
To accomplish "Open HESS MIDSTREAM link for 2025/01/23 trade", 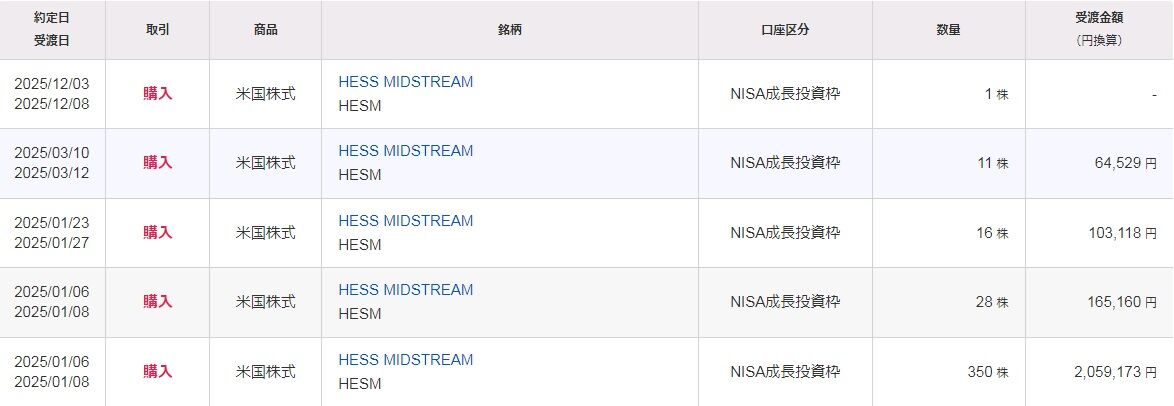I will 405,221.
